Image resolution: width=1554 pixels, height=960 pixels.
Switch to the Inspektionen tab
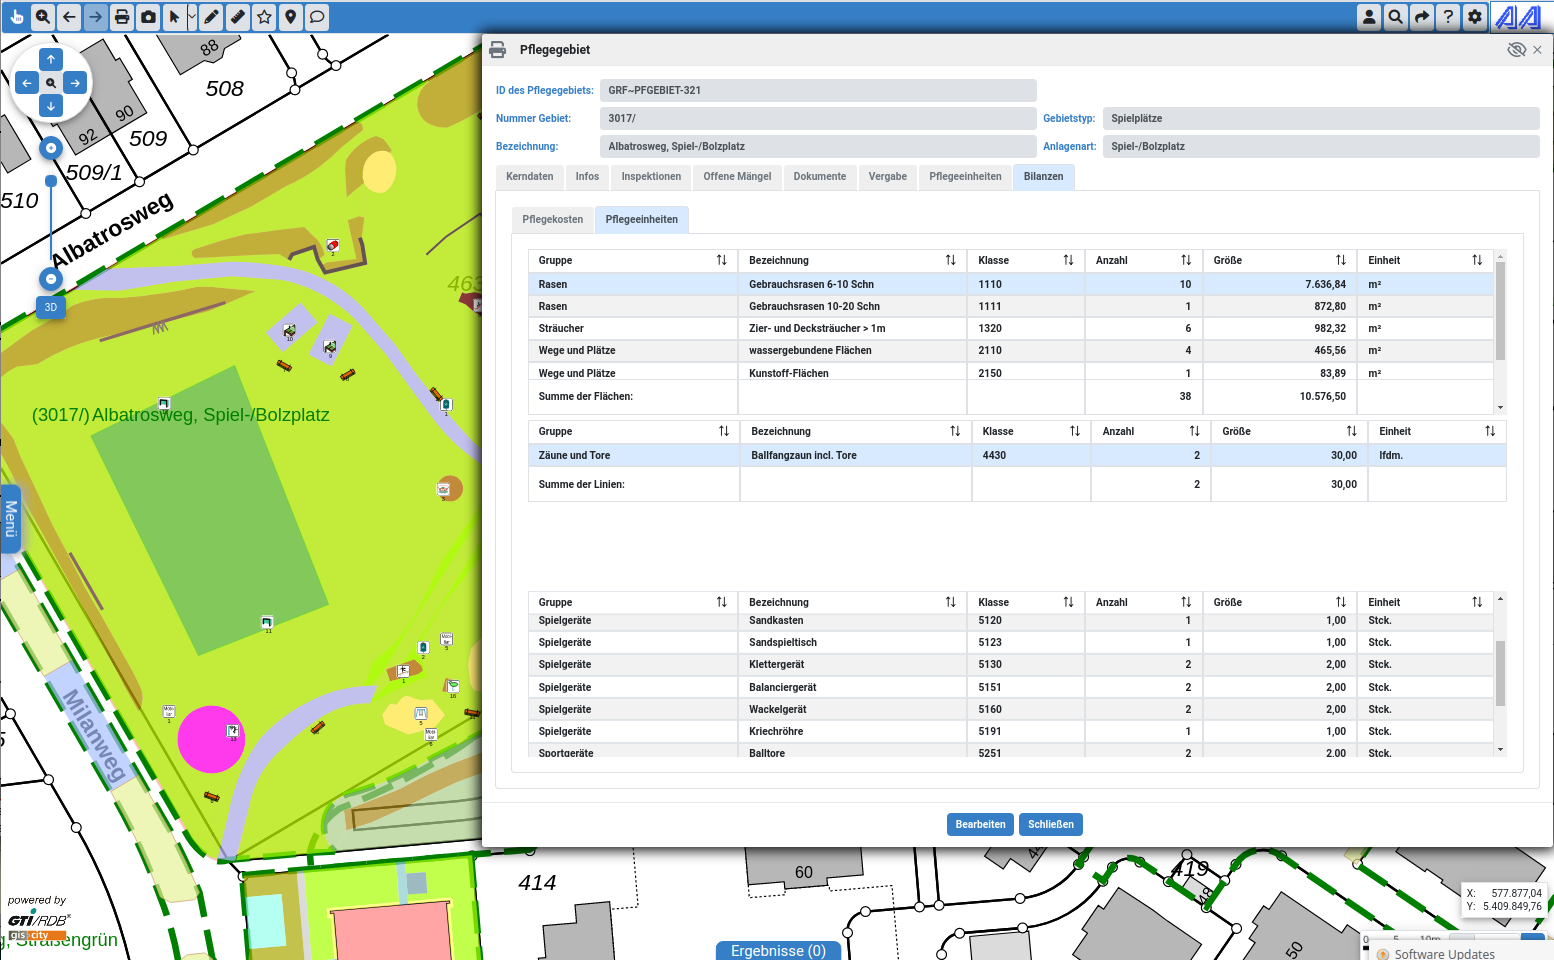click(x=650, y=177)
